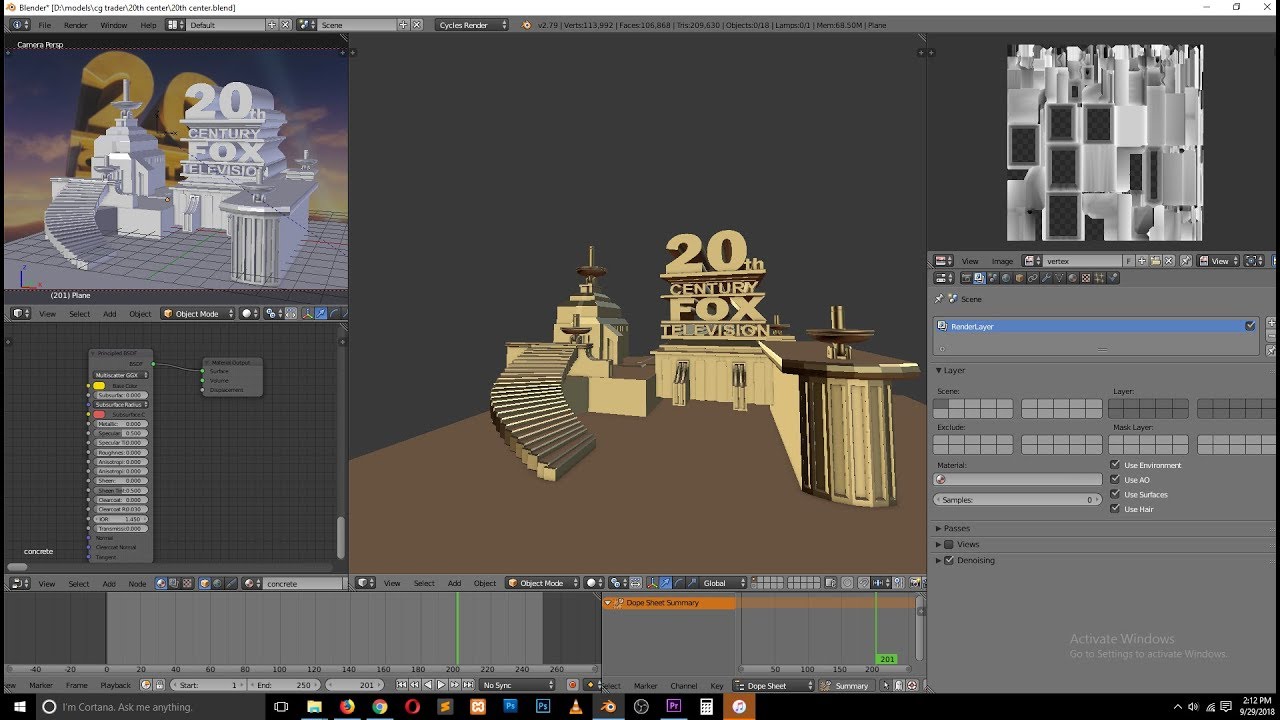Select object node tree type icon
Screen dimensions: 1280x720
click(x=205, y=583)
